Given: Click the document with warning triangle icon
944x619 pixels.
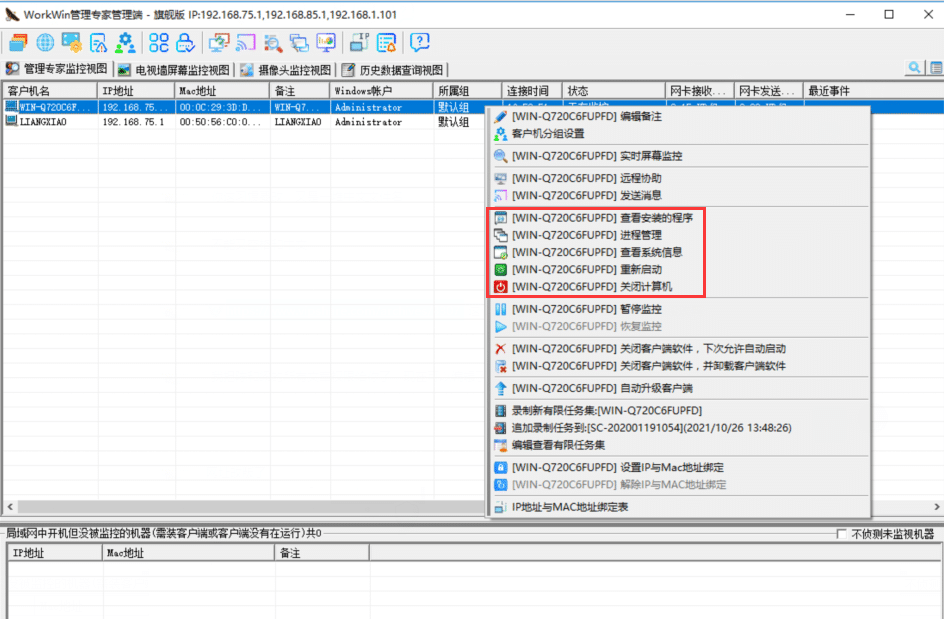Looking at the screenshot, I should 98,42.
